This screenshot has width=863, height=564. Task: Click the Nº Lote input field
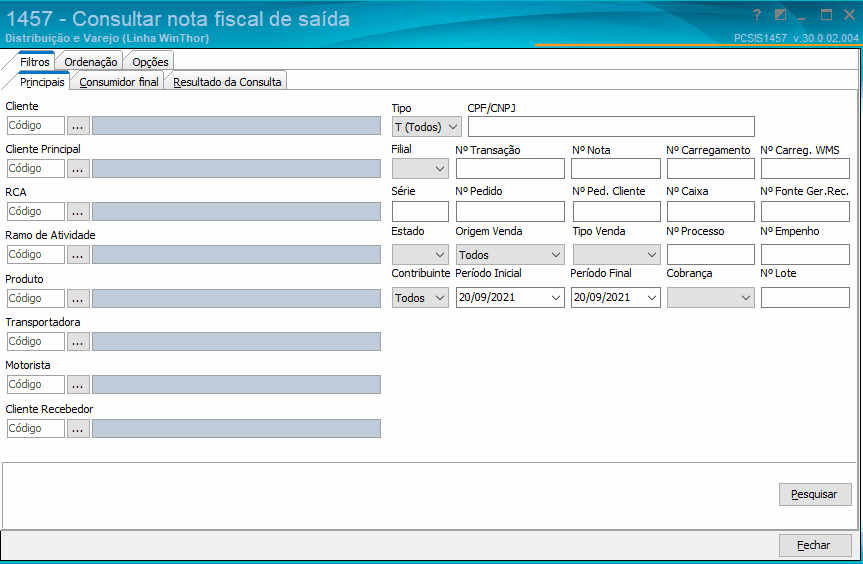805,298
